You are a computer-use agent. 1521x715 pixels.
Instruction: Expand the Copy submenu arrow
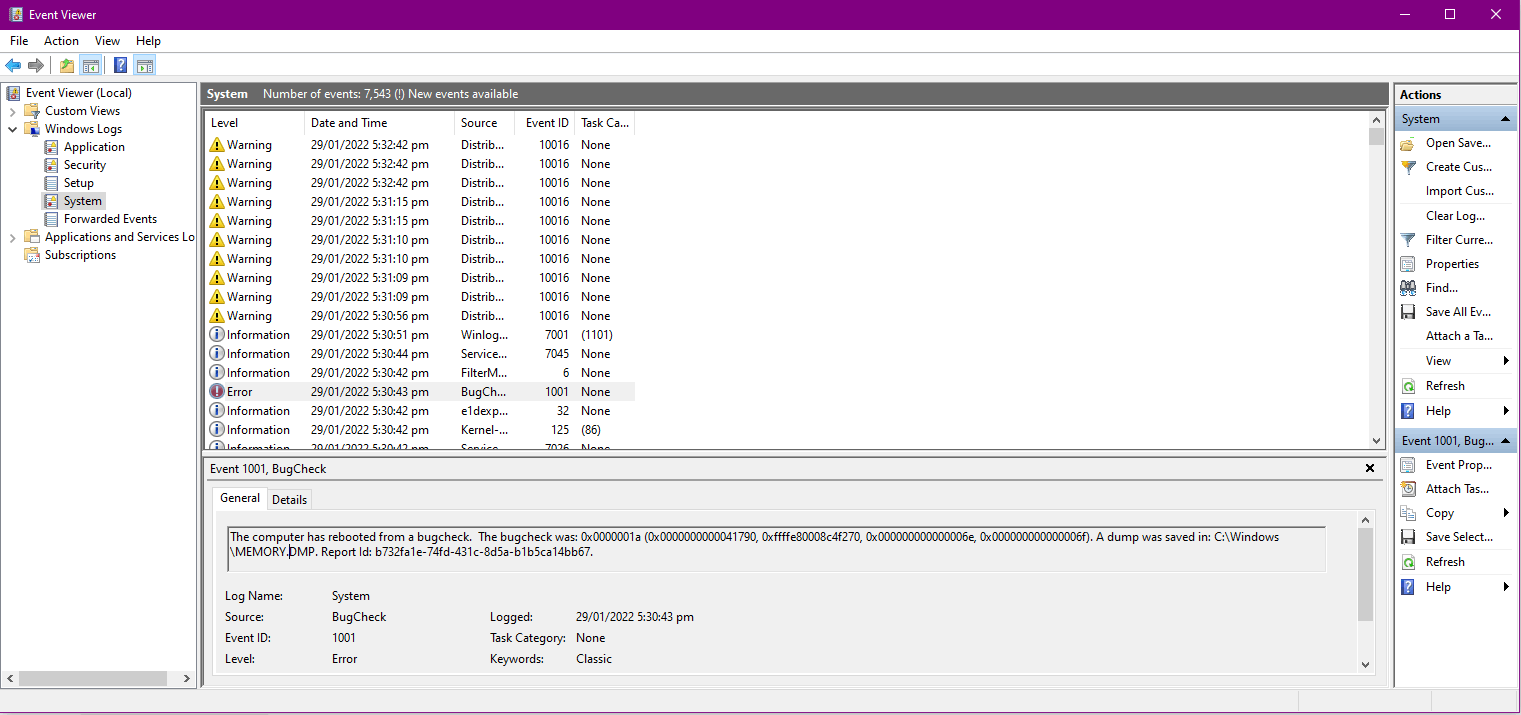tap(1506, 513)
